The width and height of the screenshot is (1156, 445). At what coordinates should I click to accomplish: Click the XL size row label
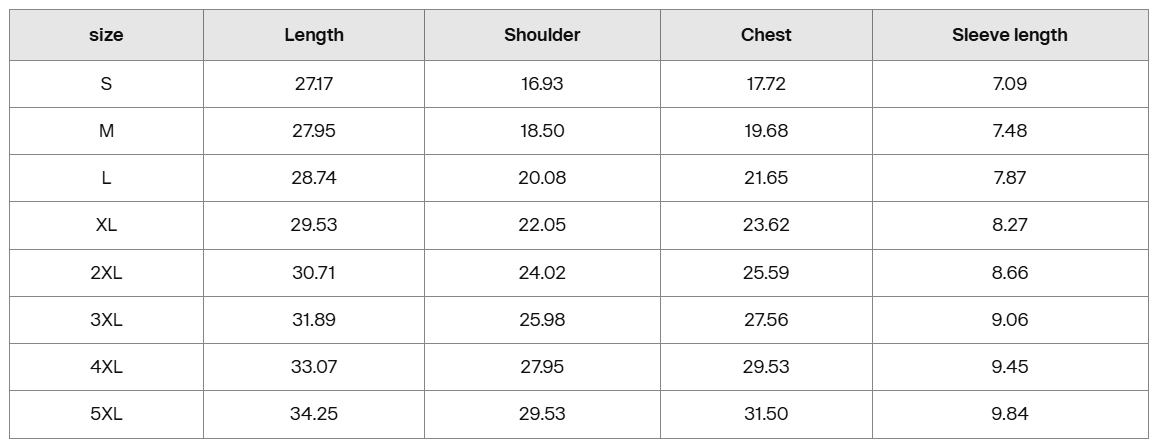click(106, 225)
